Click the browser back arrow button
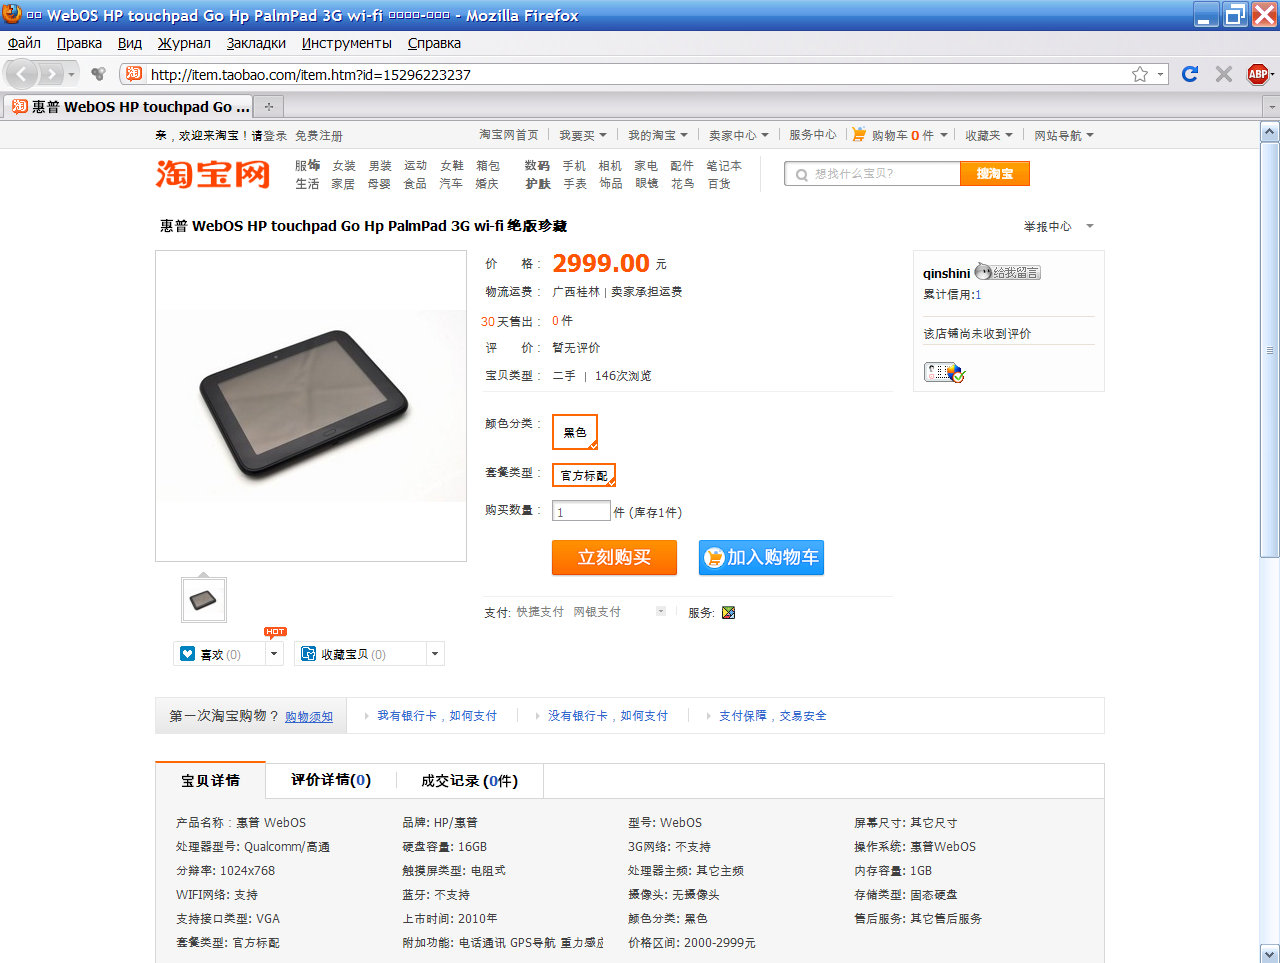This screenshot has height=963, width=1280. coord(23,74)
